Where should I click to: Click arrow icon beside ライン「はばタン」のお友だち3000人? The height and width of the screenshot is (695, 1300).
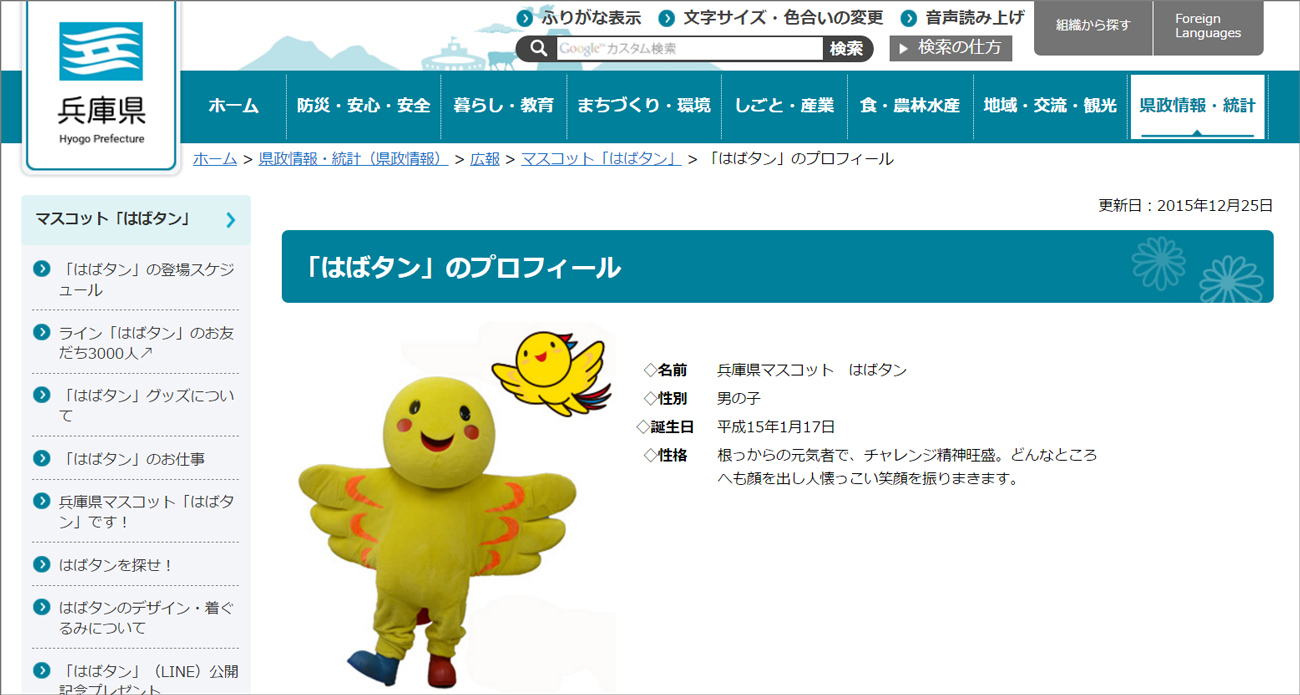coord(41,332)
